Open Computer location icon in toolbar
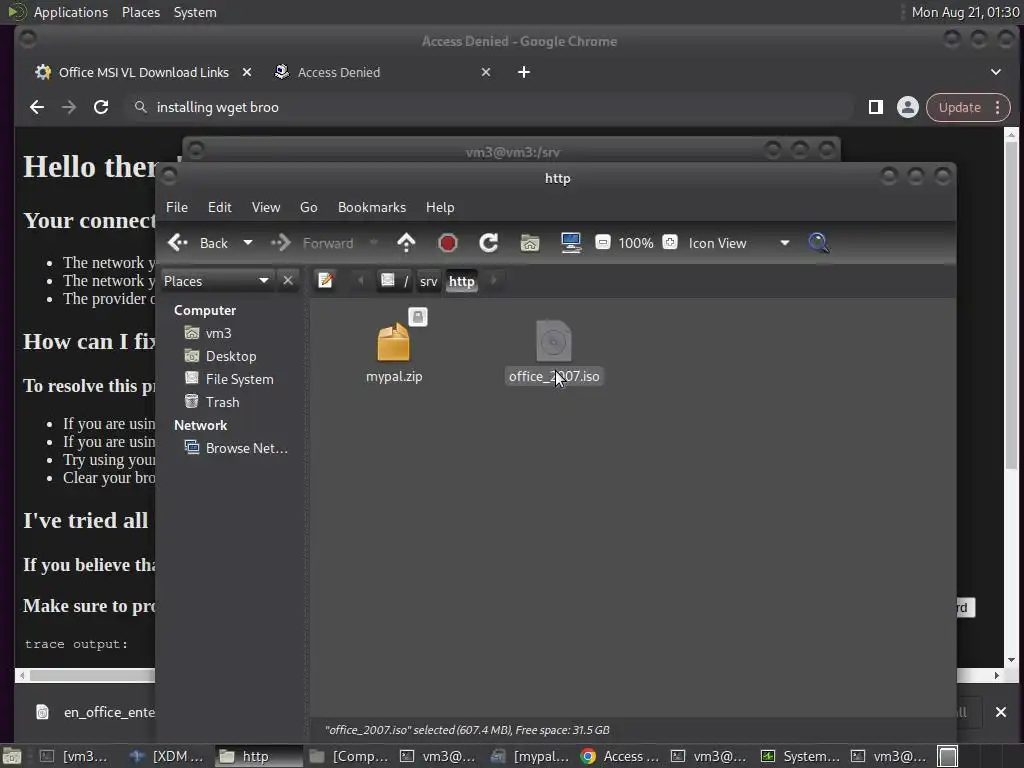This screenshot has width=1024, height=768. [571, 243]
